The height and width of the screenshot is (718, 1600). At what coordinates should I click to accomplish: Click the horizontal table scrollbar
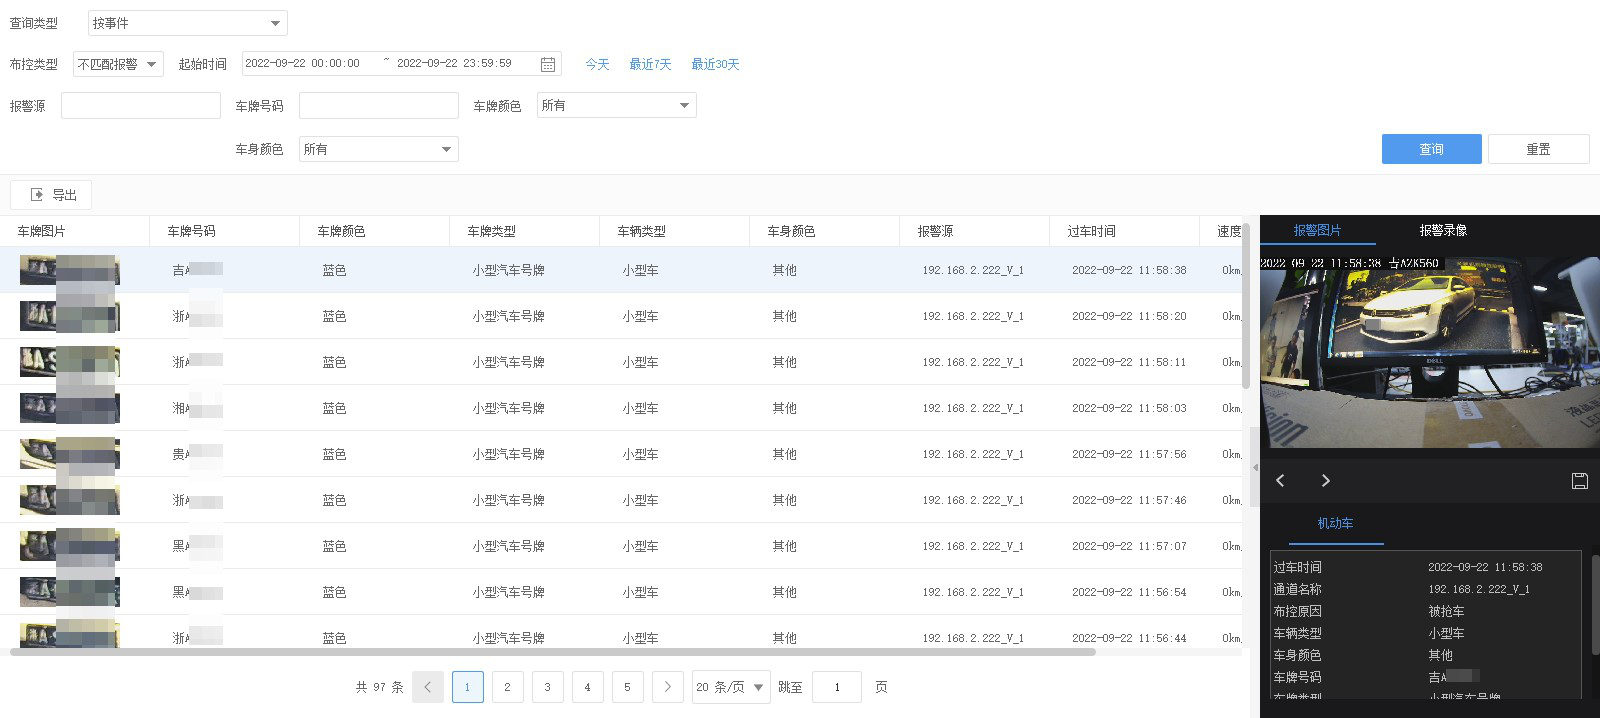pyautogui.click(x=553, y=652)
